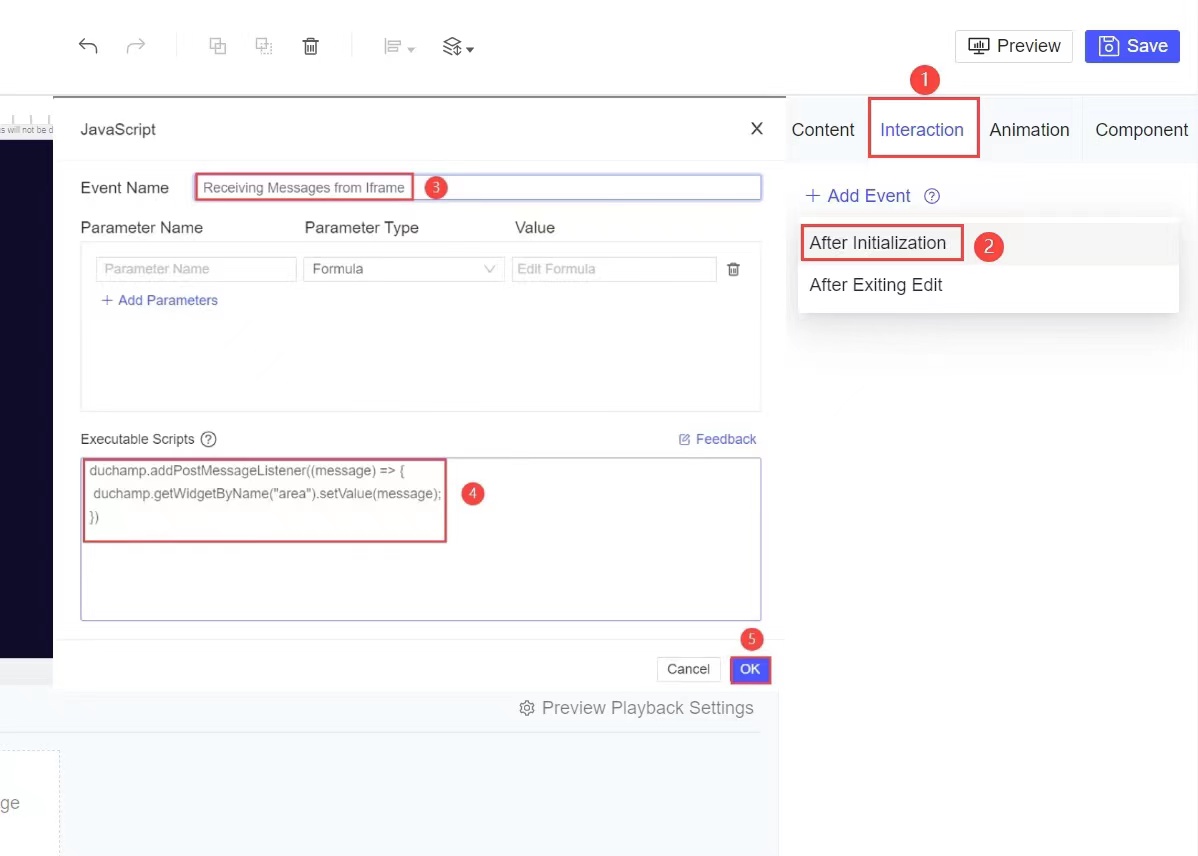Click the help icon next to Executable Scripts
Image resolution: width=1198 pixels, height=856 pixels.
(208, 439)
